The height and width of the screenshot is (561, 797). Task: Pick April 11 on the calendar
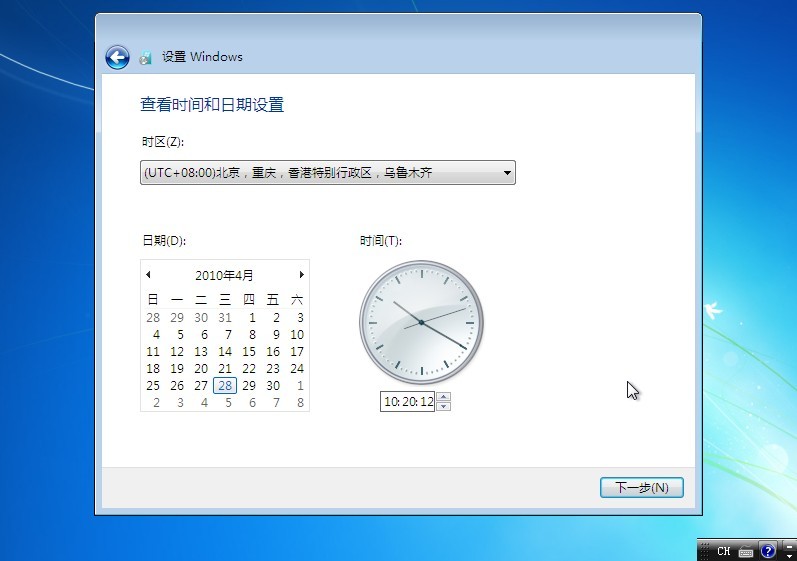coord(153,352)
